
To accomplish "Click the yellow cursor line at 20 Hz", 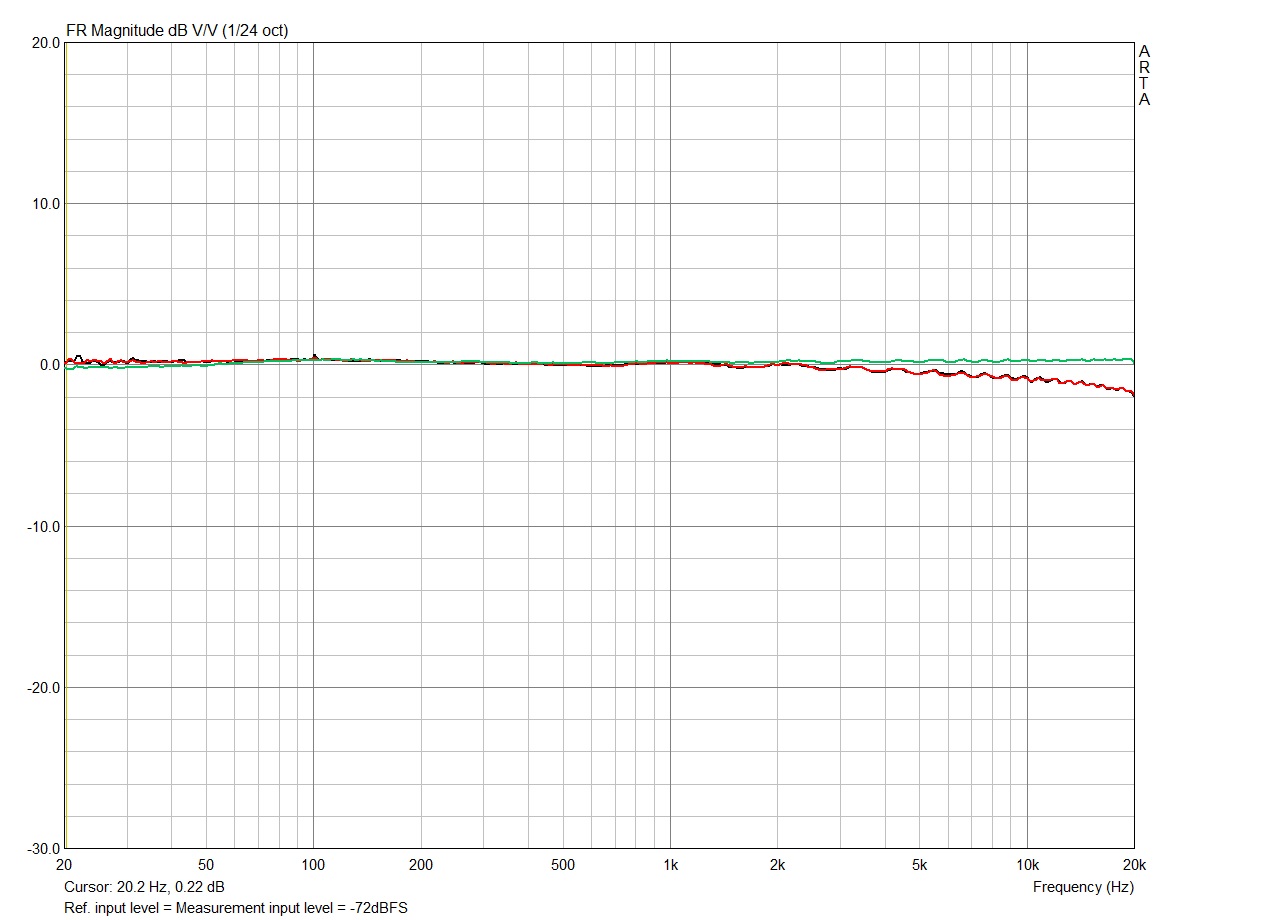I will (65, 445).
